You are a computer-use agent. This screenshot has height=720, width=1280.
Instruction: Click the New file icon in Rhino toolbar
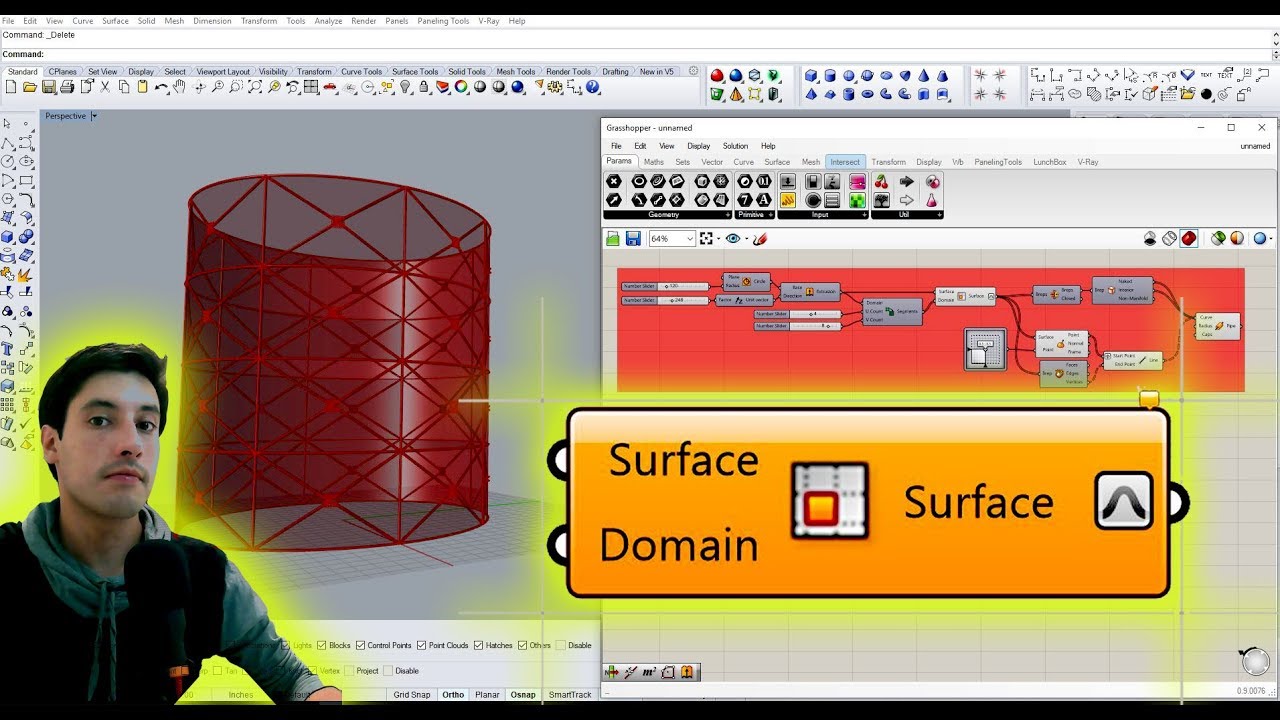(x=10, y=87)
